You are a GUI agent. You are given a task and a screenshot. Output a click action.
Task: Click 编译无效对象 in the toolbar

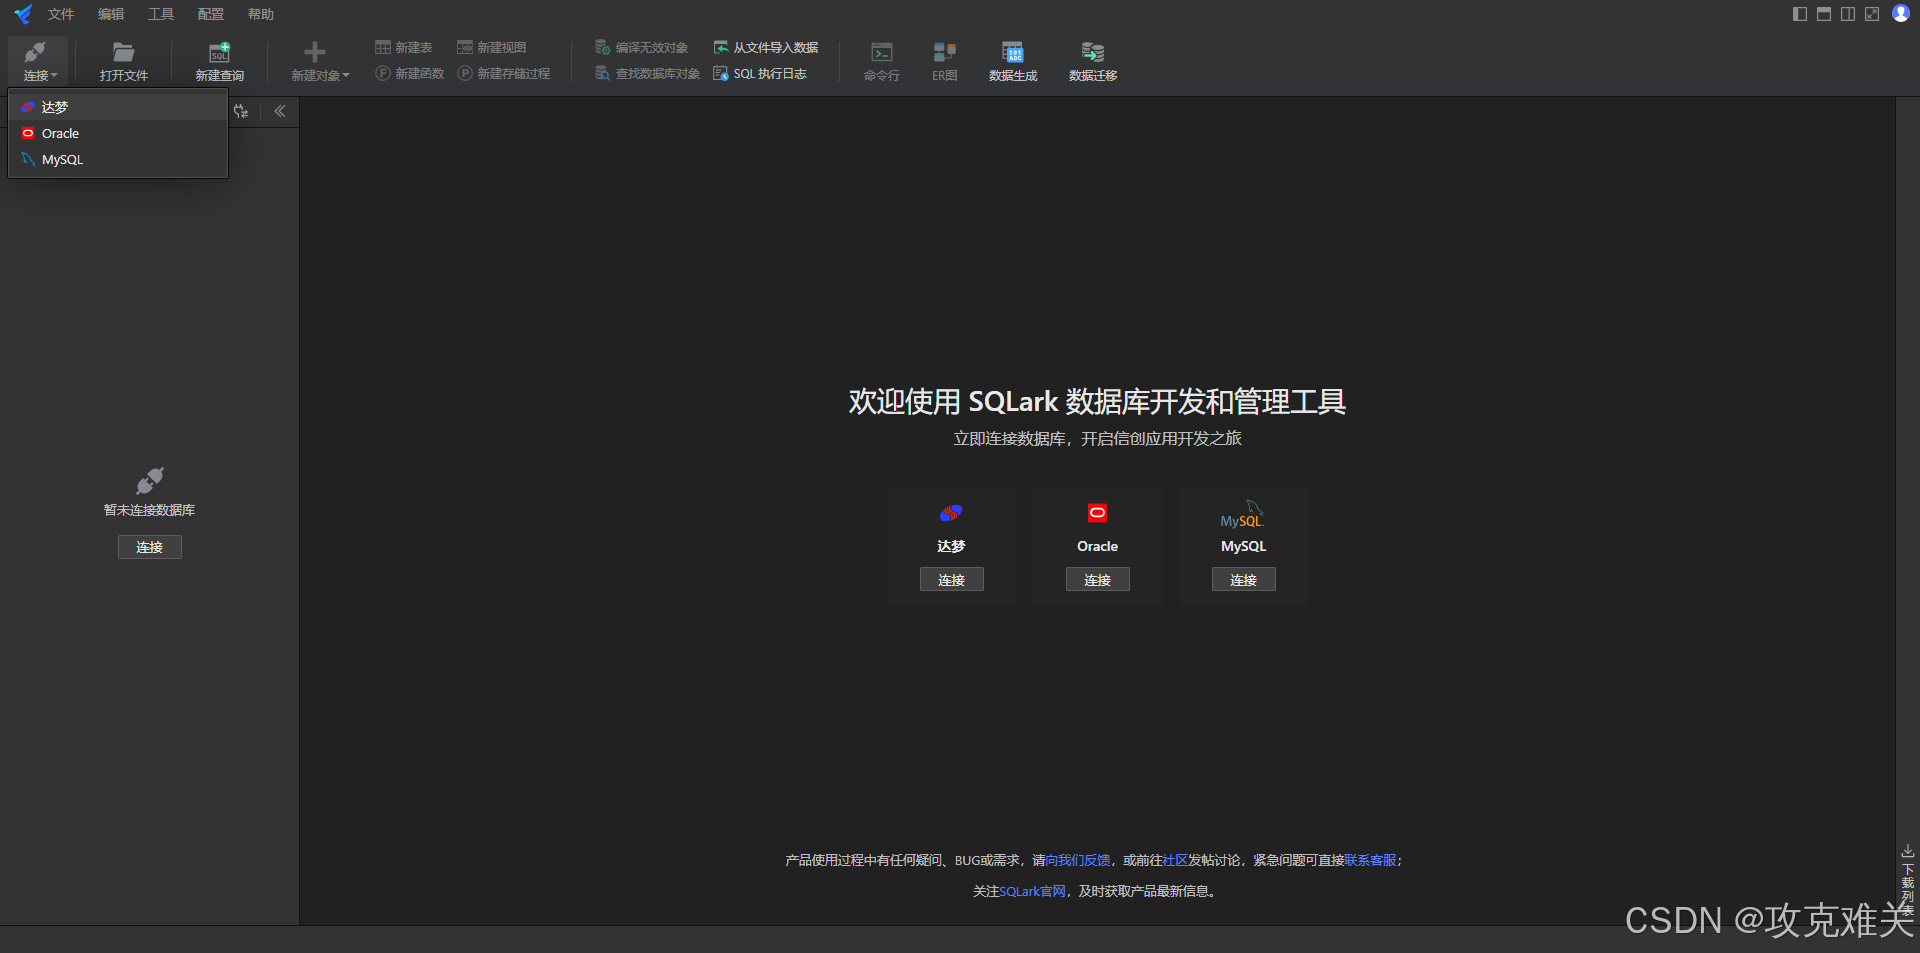click(x=642, y=48)
